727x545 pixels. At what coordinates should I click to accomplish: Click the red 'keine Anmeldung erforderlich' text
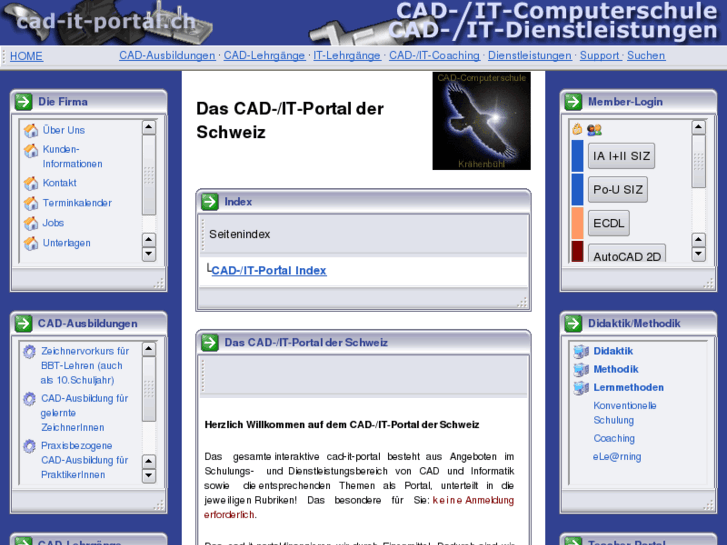(359, 507)
